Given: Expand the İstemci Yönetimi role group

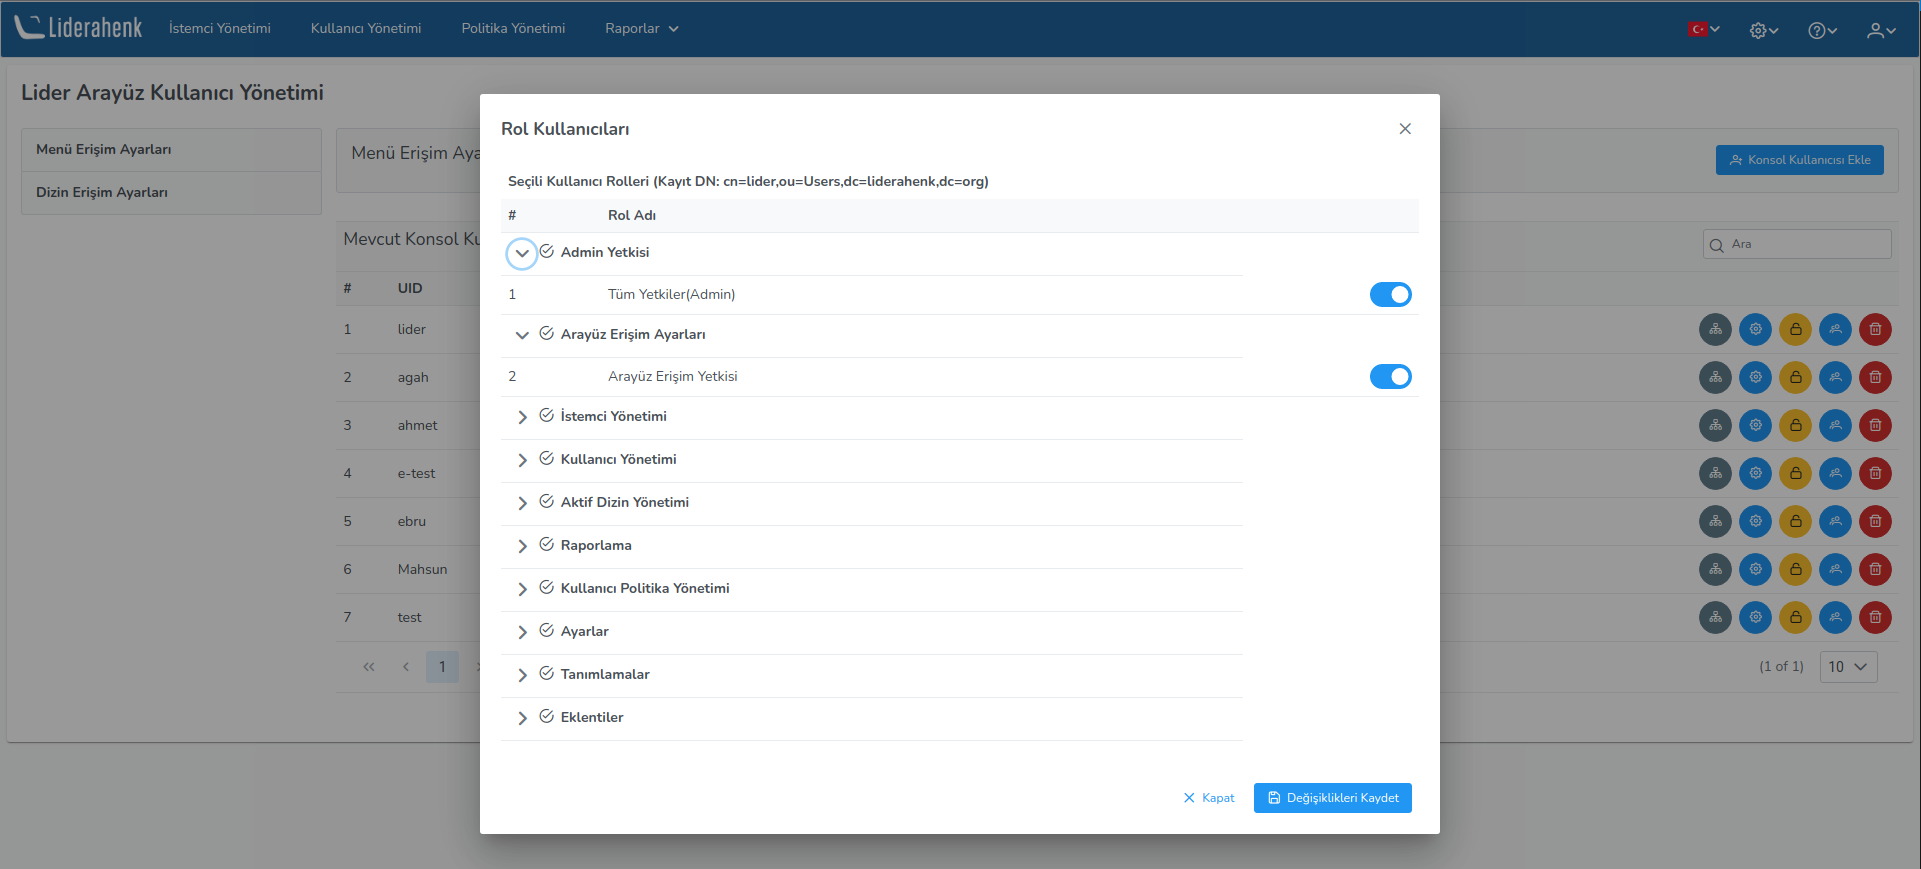Looking at the screenshot, I should tap(522, 417).
